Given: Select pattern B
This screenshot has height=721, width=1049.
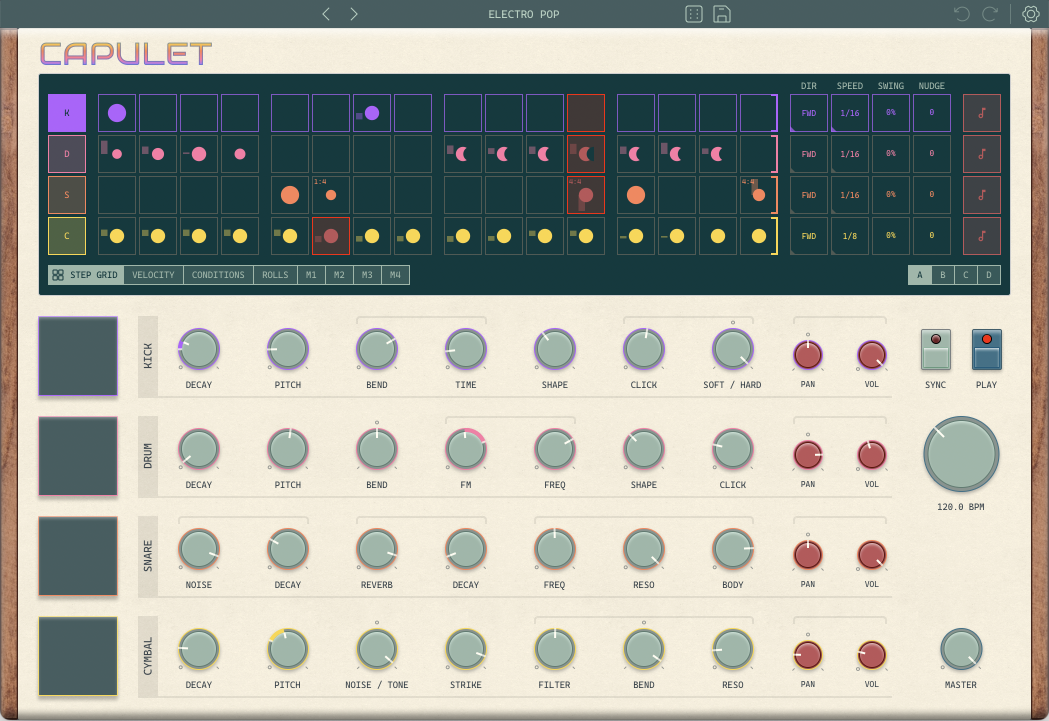Looking at the screenshot, I should [943, 274].
